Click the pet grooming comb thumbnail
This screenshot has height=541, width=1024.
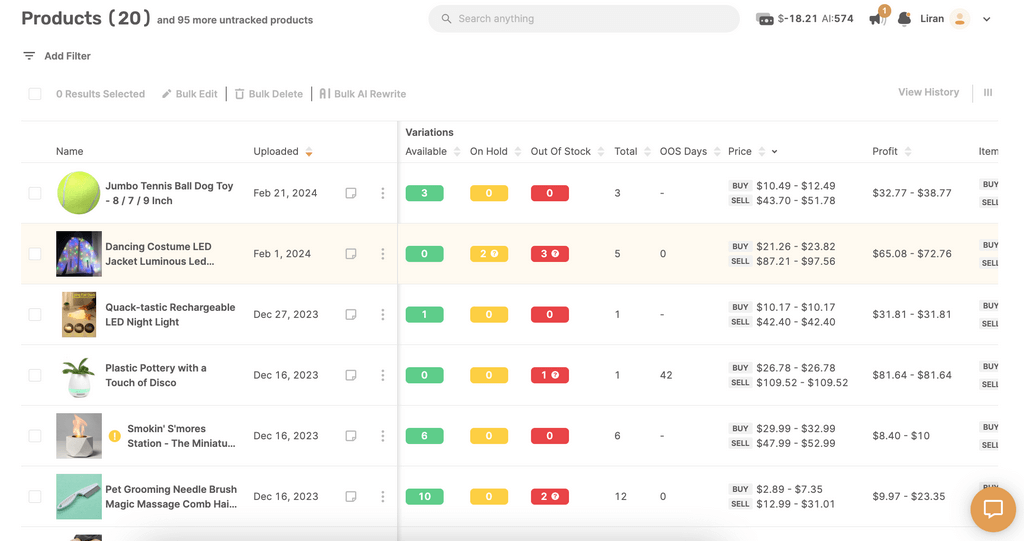(x=79, y=497)
